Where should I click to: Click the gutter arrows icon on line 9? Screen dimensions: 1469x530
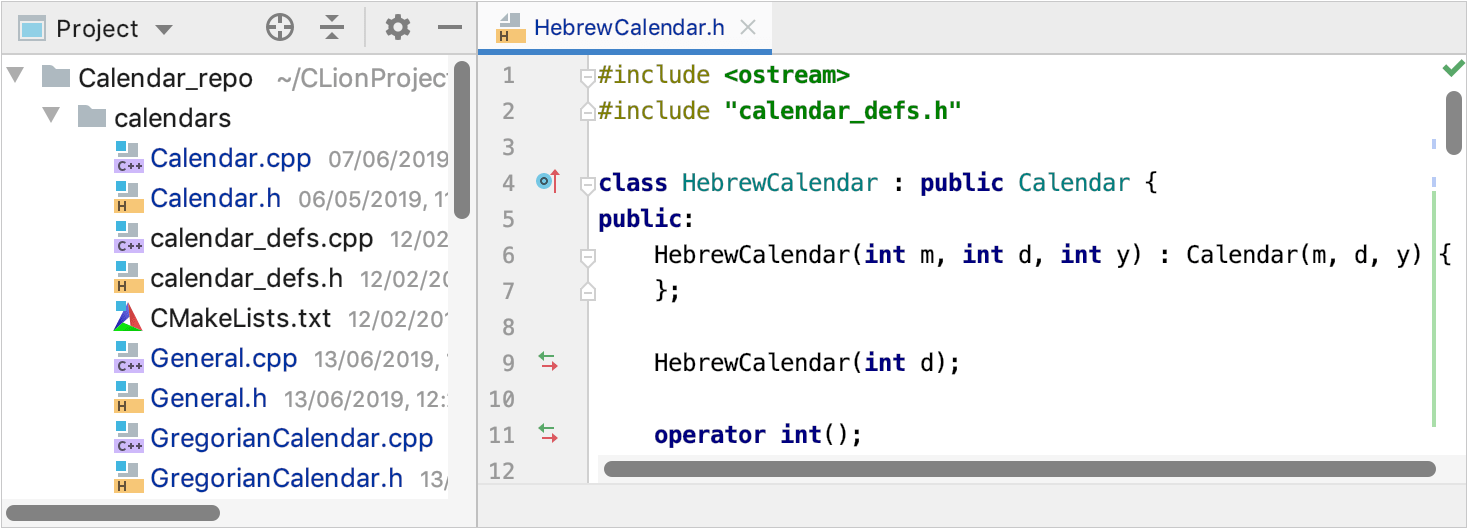click(x=548, y=362)
